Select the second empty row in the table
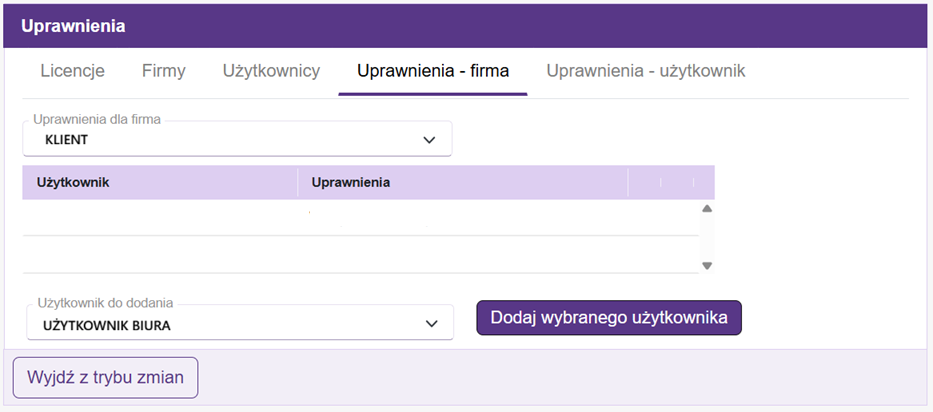The image size is (933, 412). pos(360,254)
